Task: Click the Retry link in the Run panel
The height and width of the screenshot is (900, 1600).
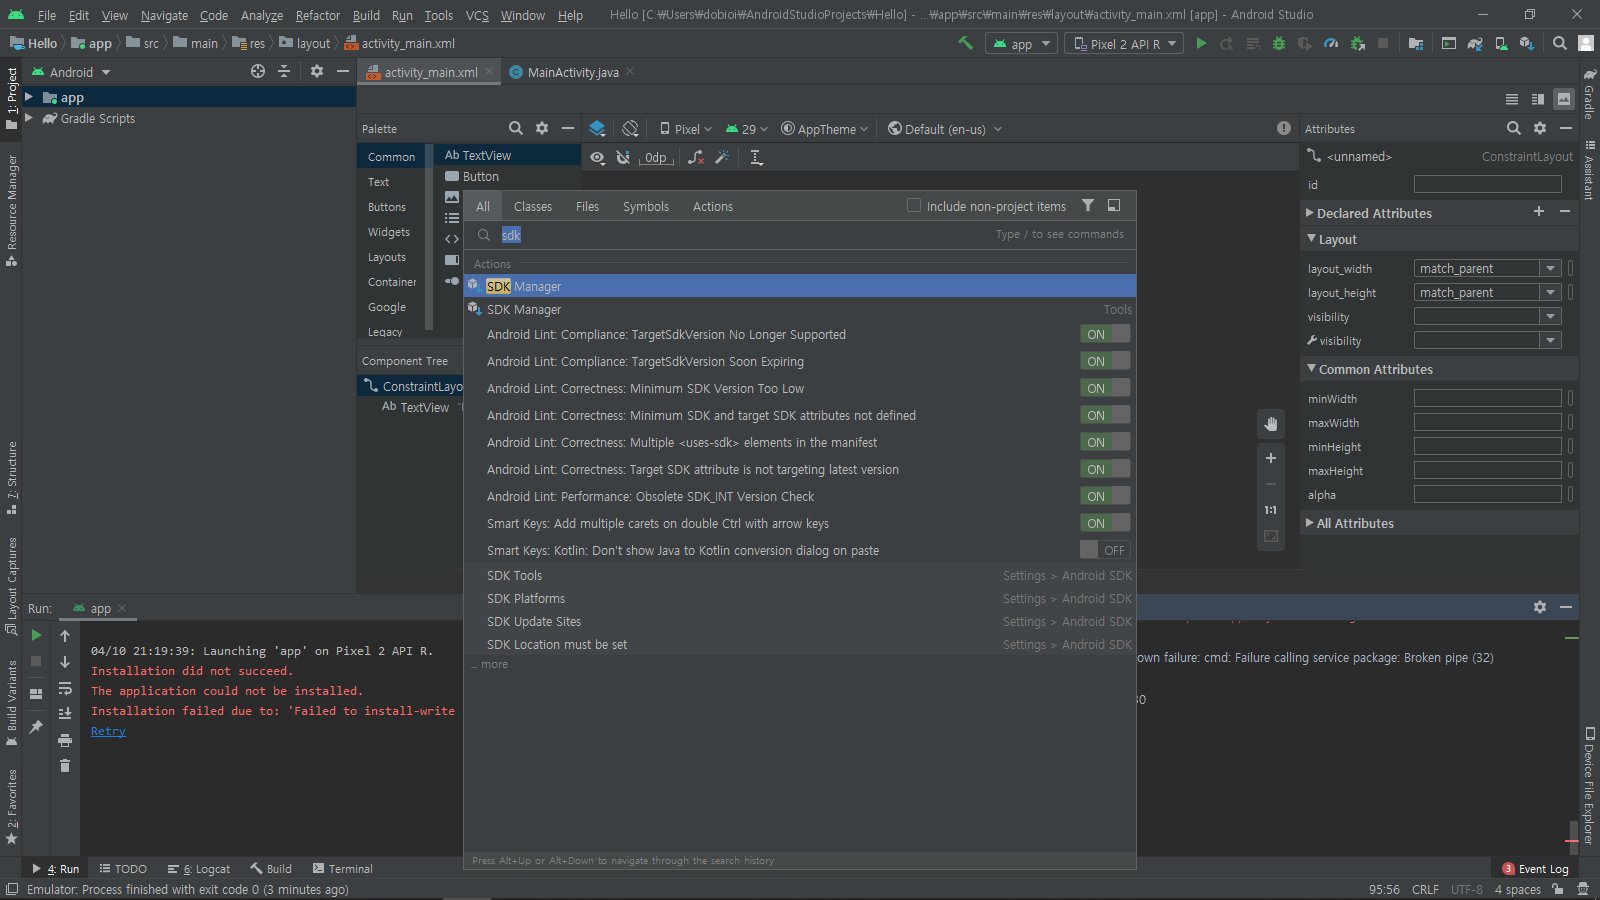Action: pyautogui.click(x=108, y=731)
